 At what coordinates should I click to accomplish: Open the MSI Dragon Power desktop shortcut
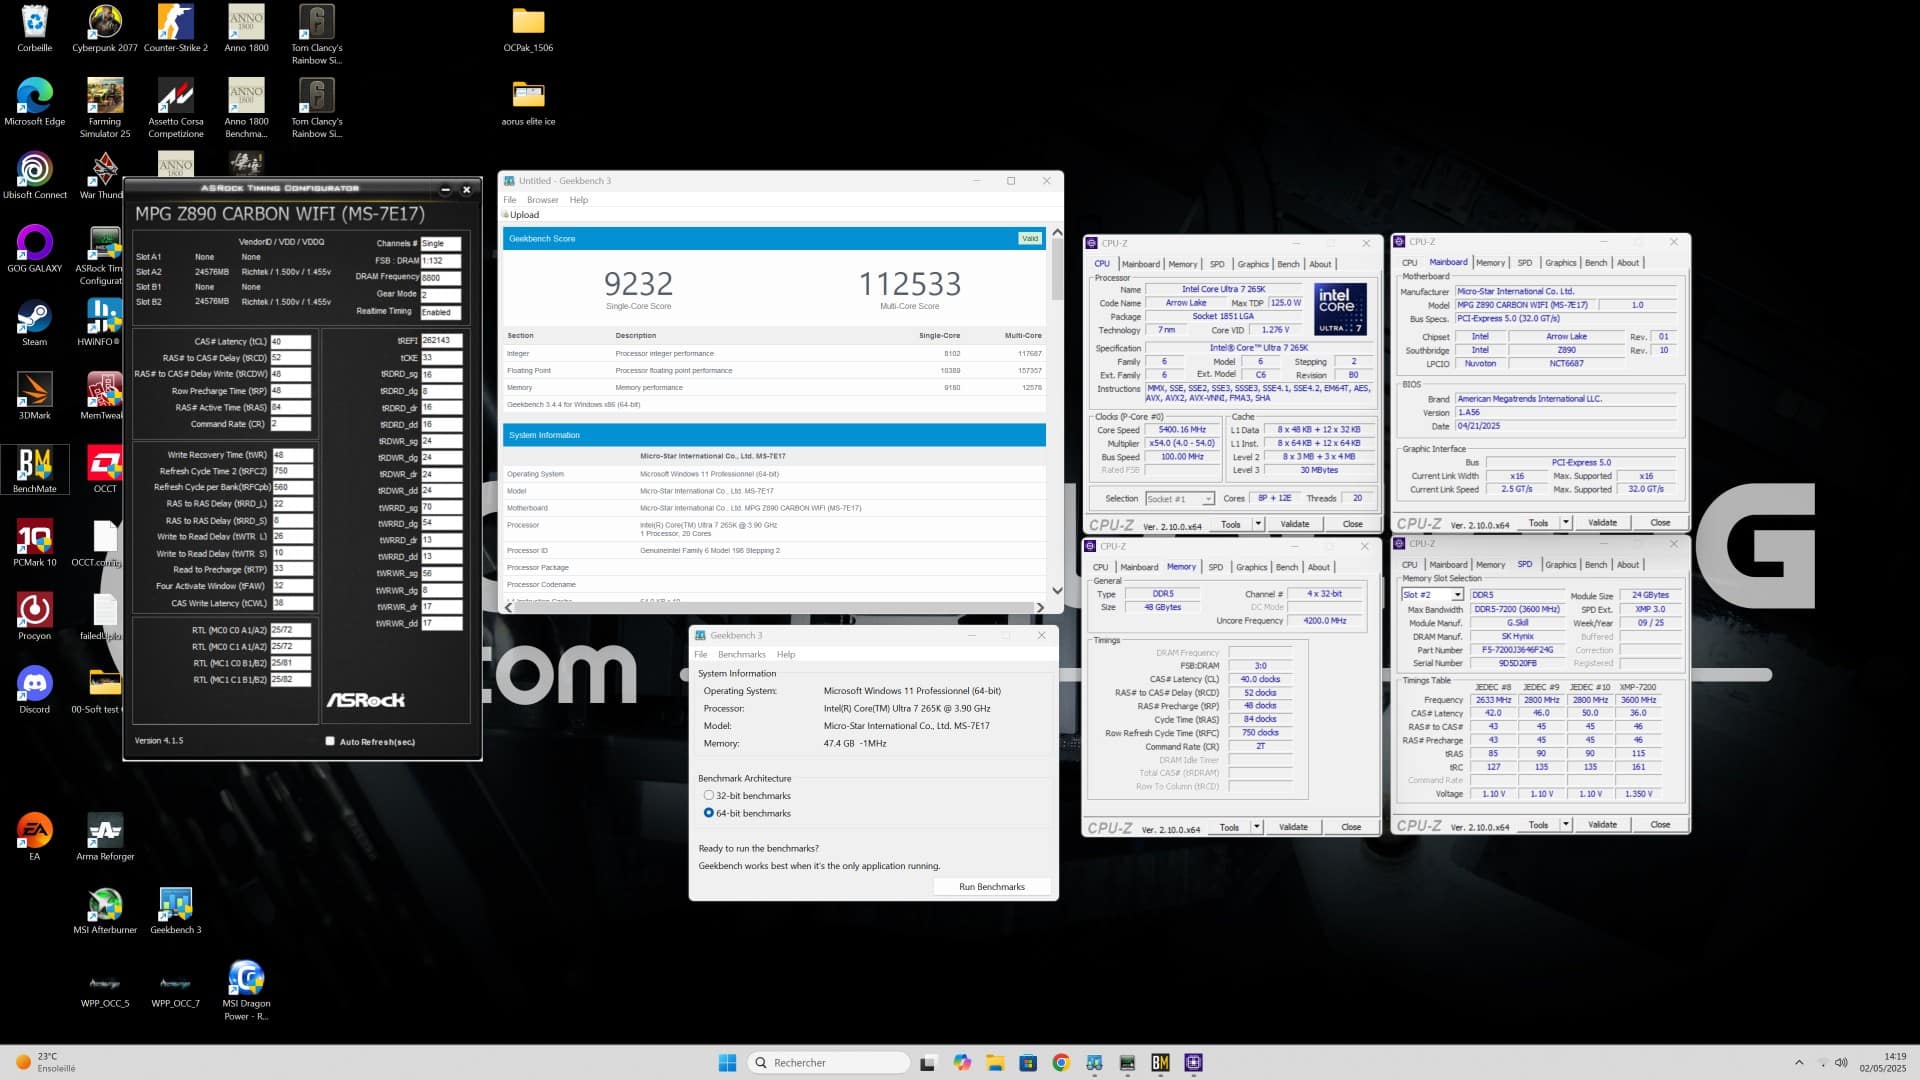pos(246,990)
